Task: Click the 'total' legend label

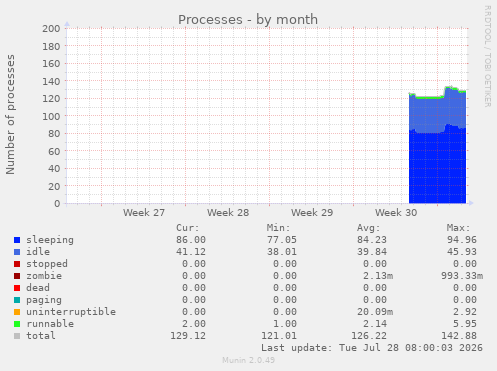Action: click(x=41, y=336)
